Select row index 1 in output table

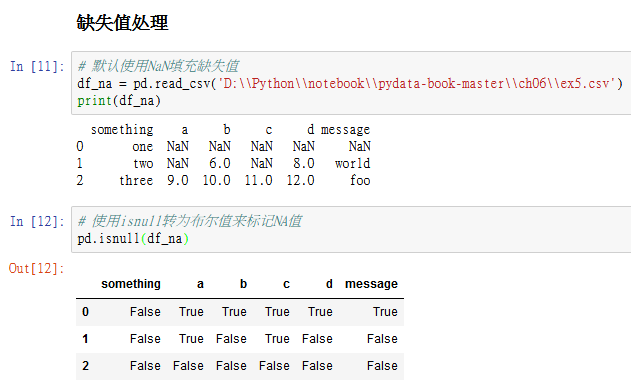[85, 339]
